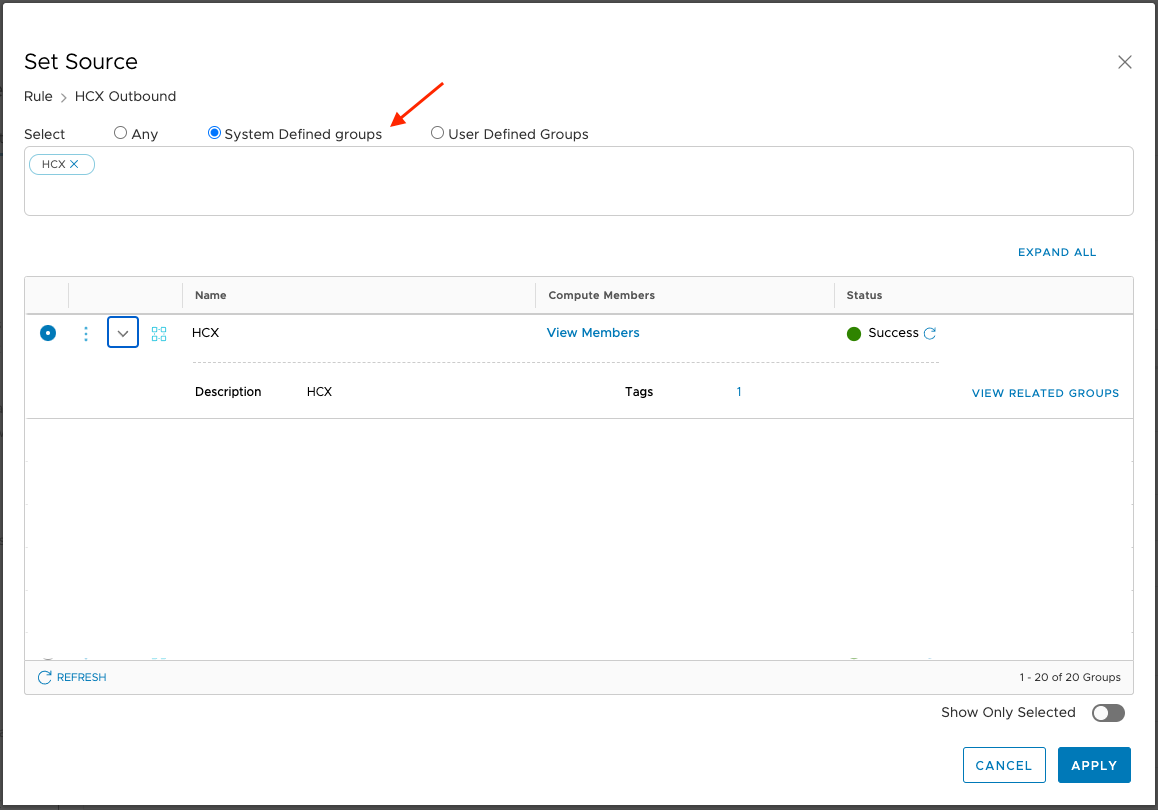Screen dimensions: 1158x810
Task: Click the green Success status indicator
Action: (854, 334)
